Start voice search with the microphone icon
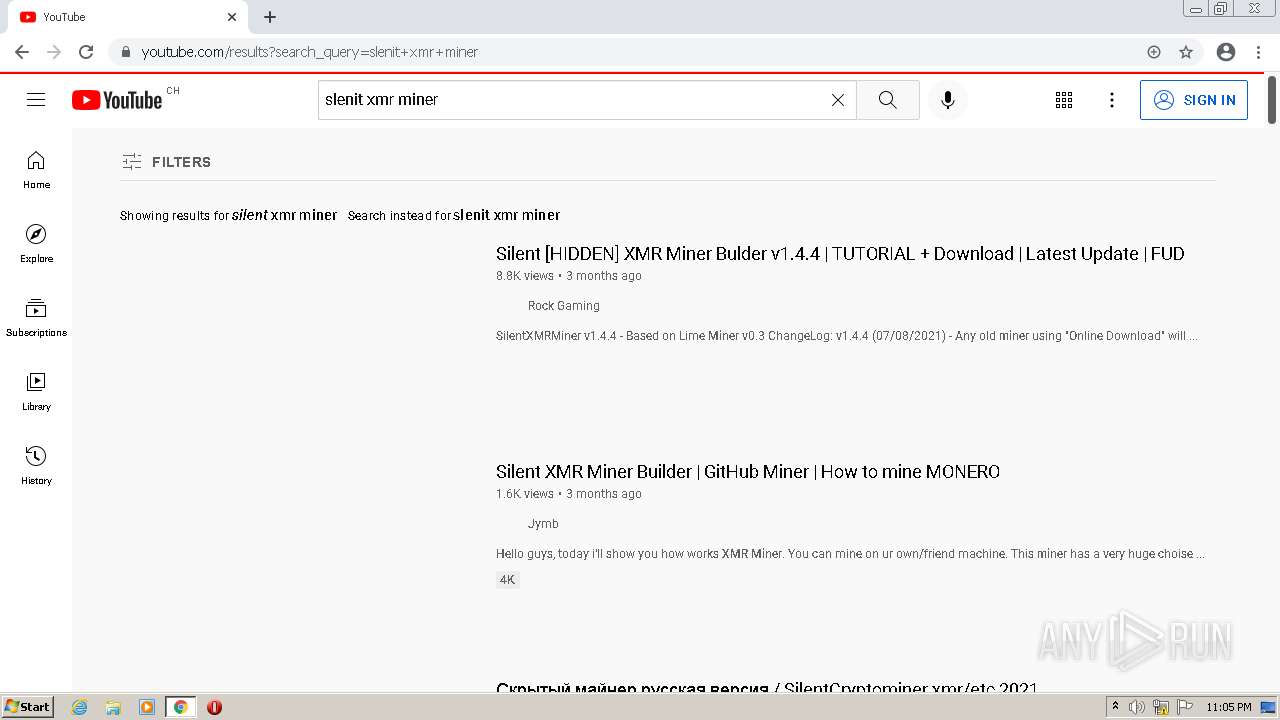Viewport: 1280px width, 720px height. tap(948, 100)
